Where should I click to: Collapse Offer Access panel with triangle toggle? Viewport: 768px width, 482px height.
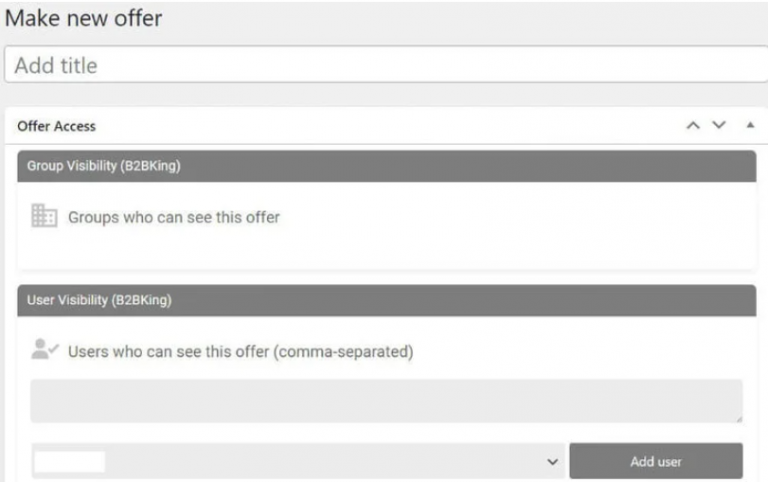point(750,126)
